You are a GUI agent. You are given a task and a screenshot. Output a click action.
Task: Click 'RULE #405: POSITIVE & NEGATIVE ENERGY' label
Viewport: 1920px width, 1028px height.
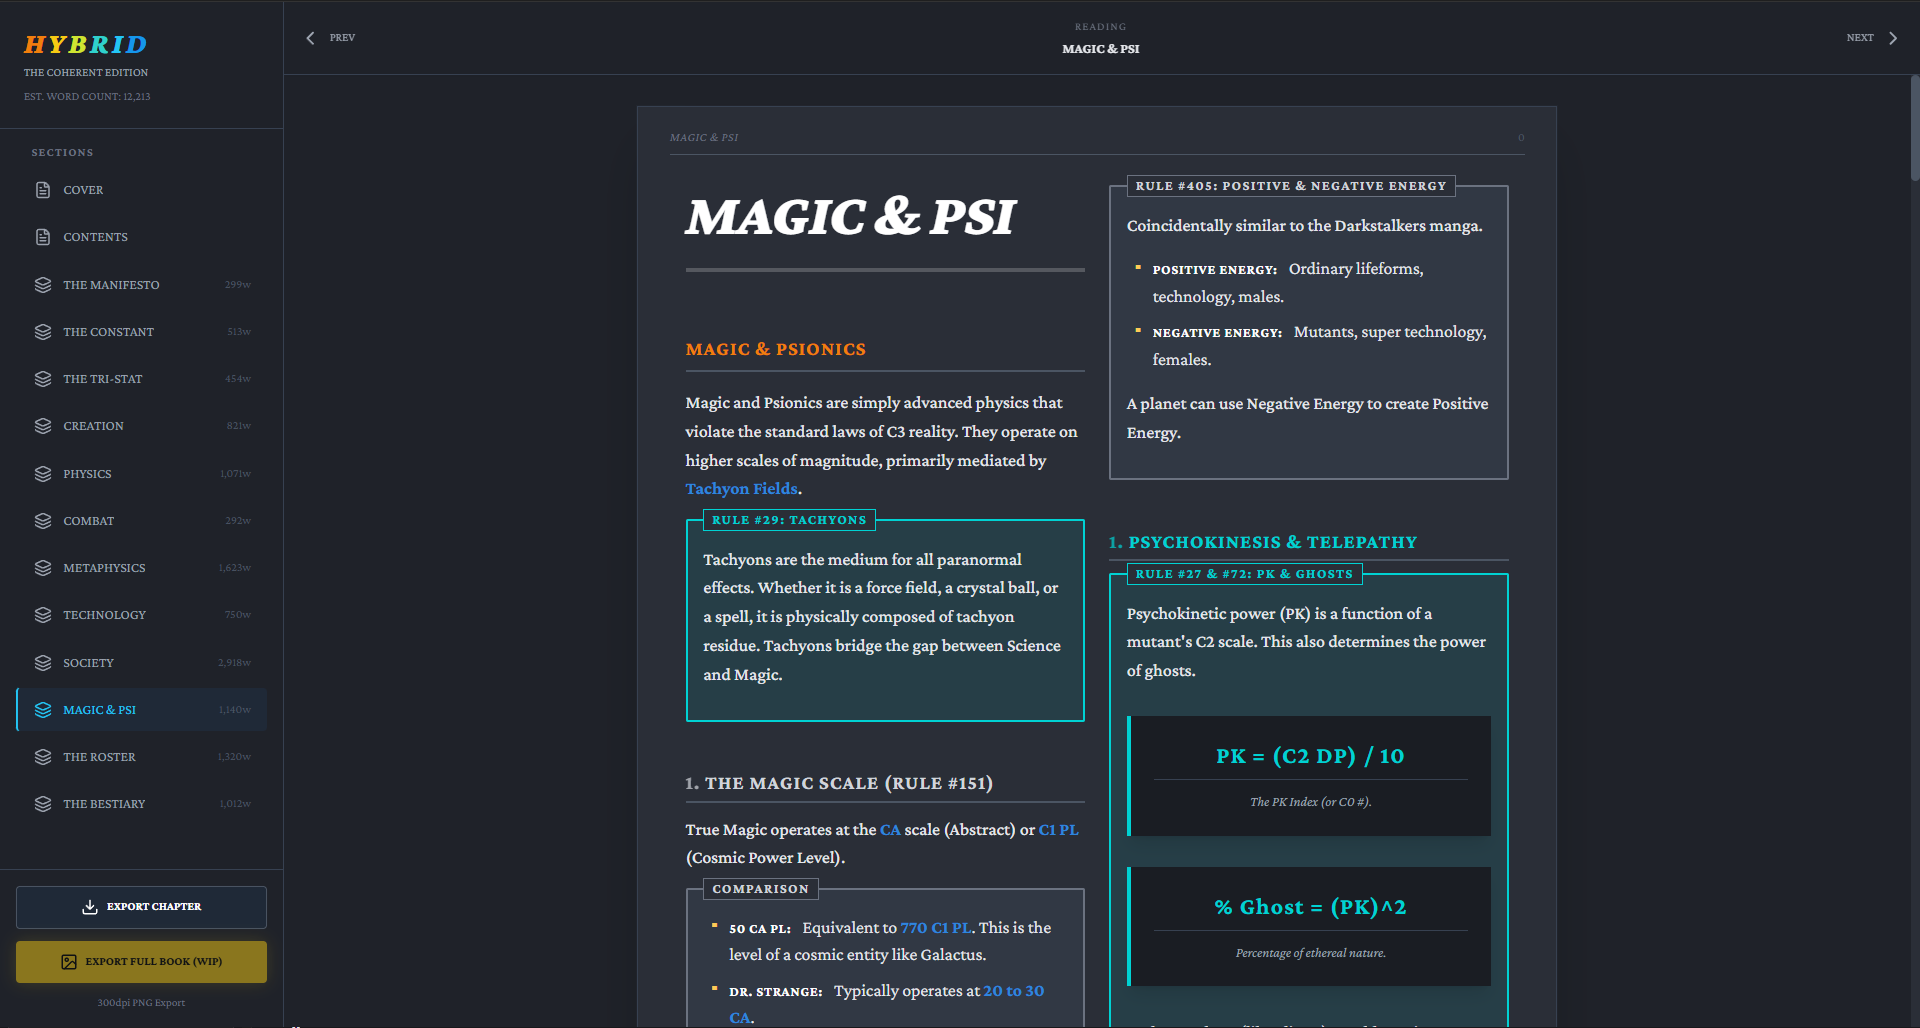pyautogui.click(x=1291, y=186)
